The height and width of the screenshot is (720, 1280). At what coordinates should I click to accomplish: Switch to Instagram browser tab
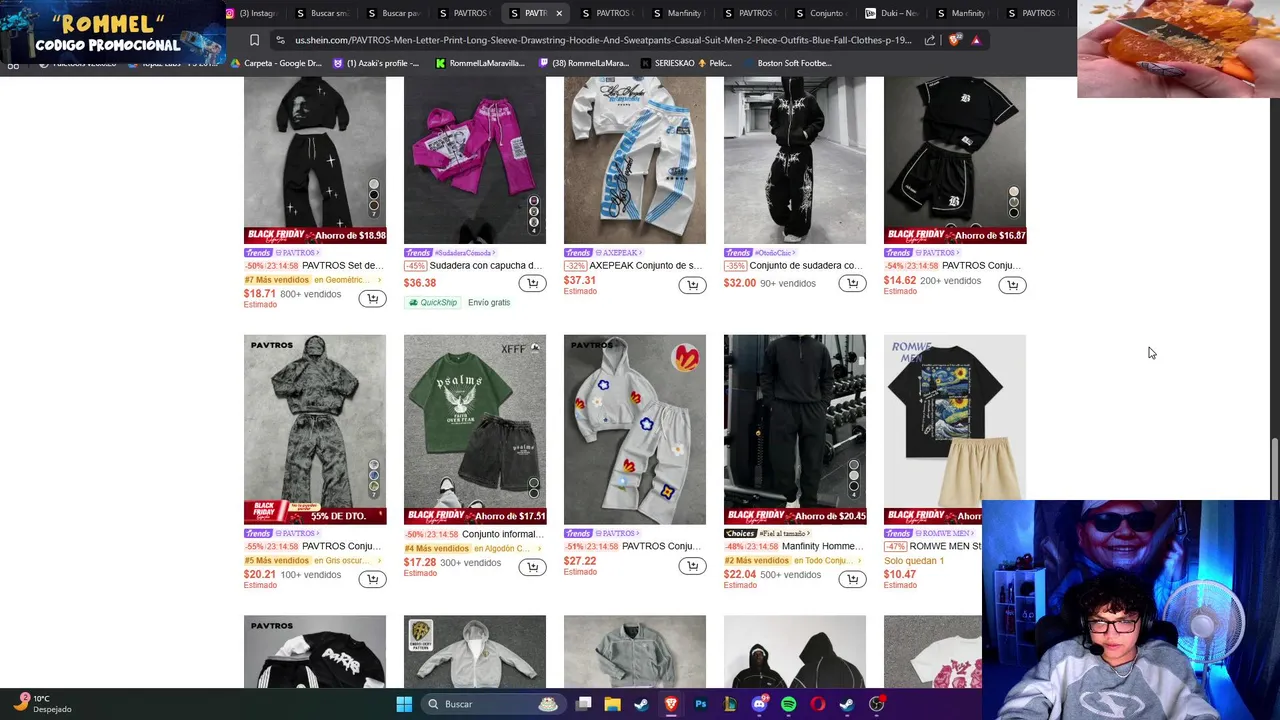251,13
